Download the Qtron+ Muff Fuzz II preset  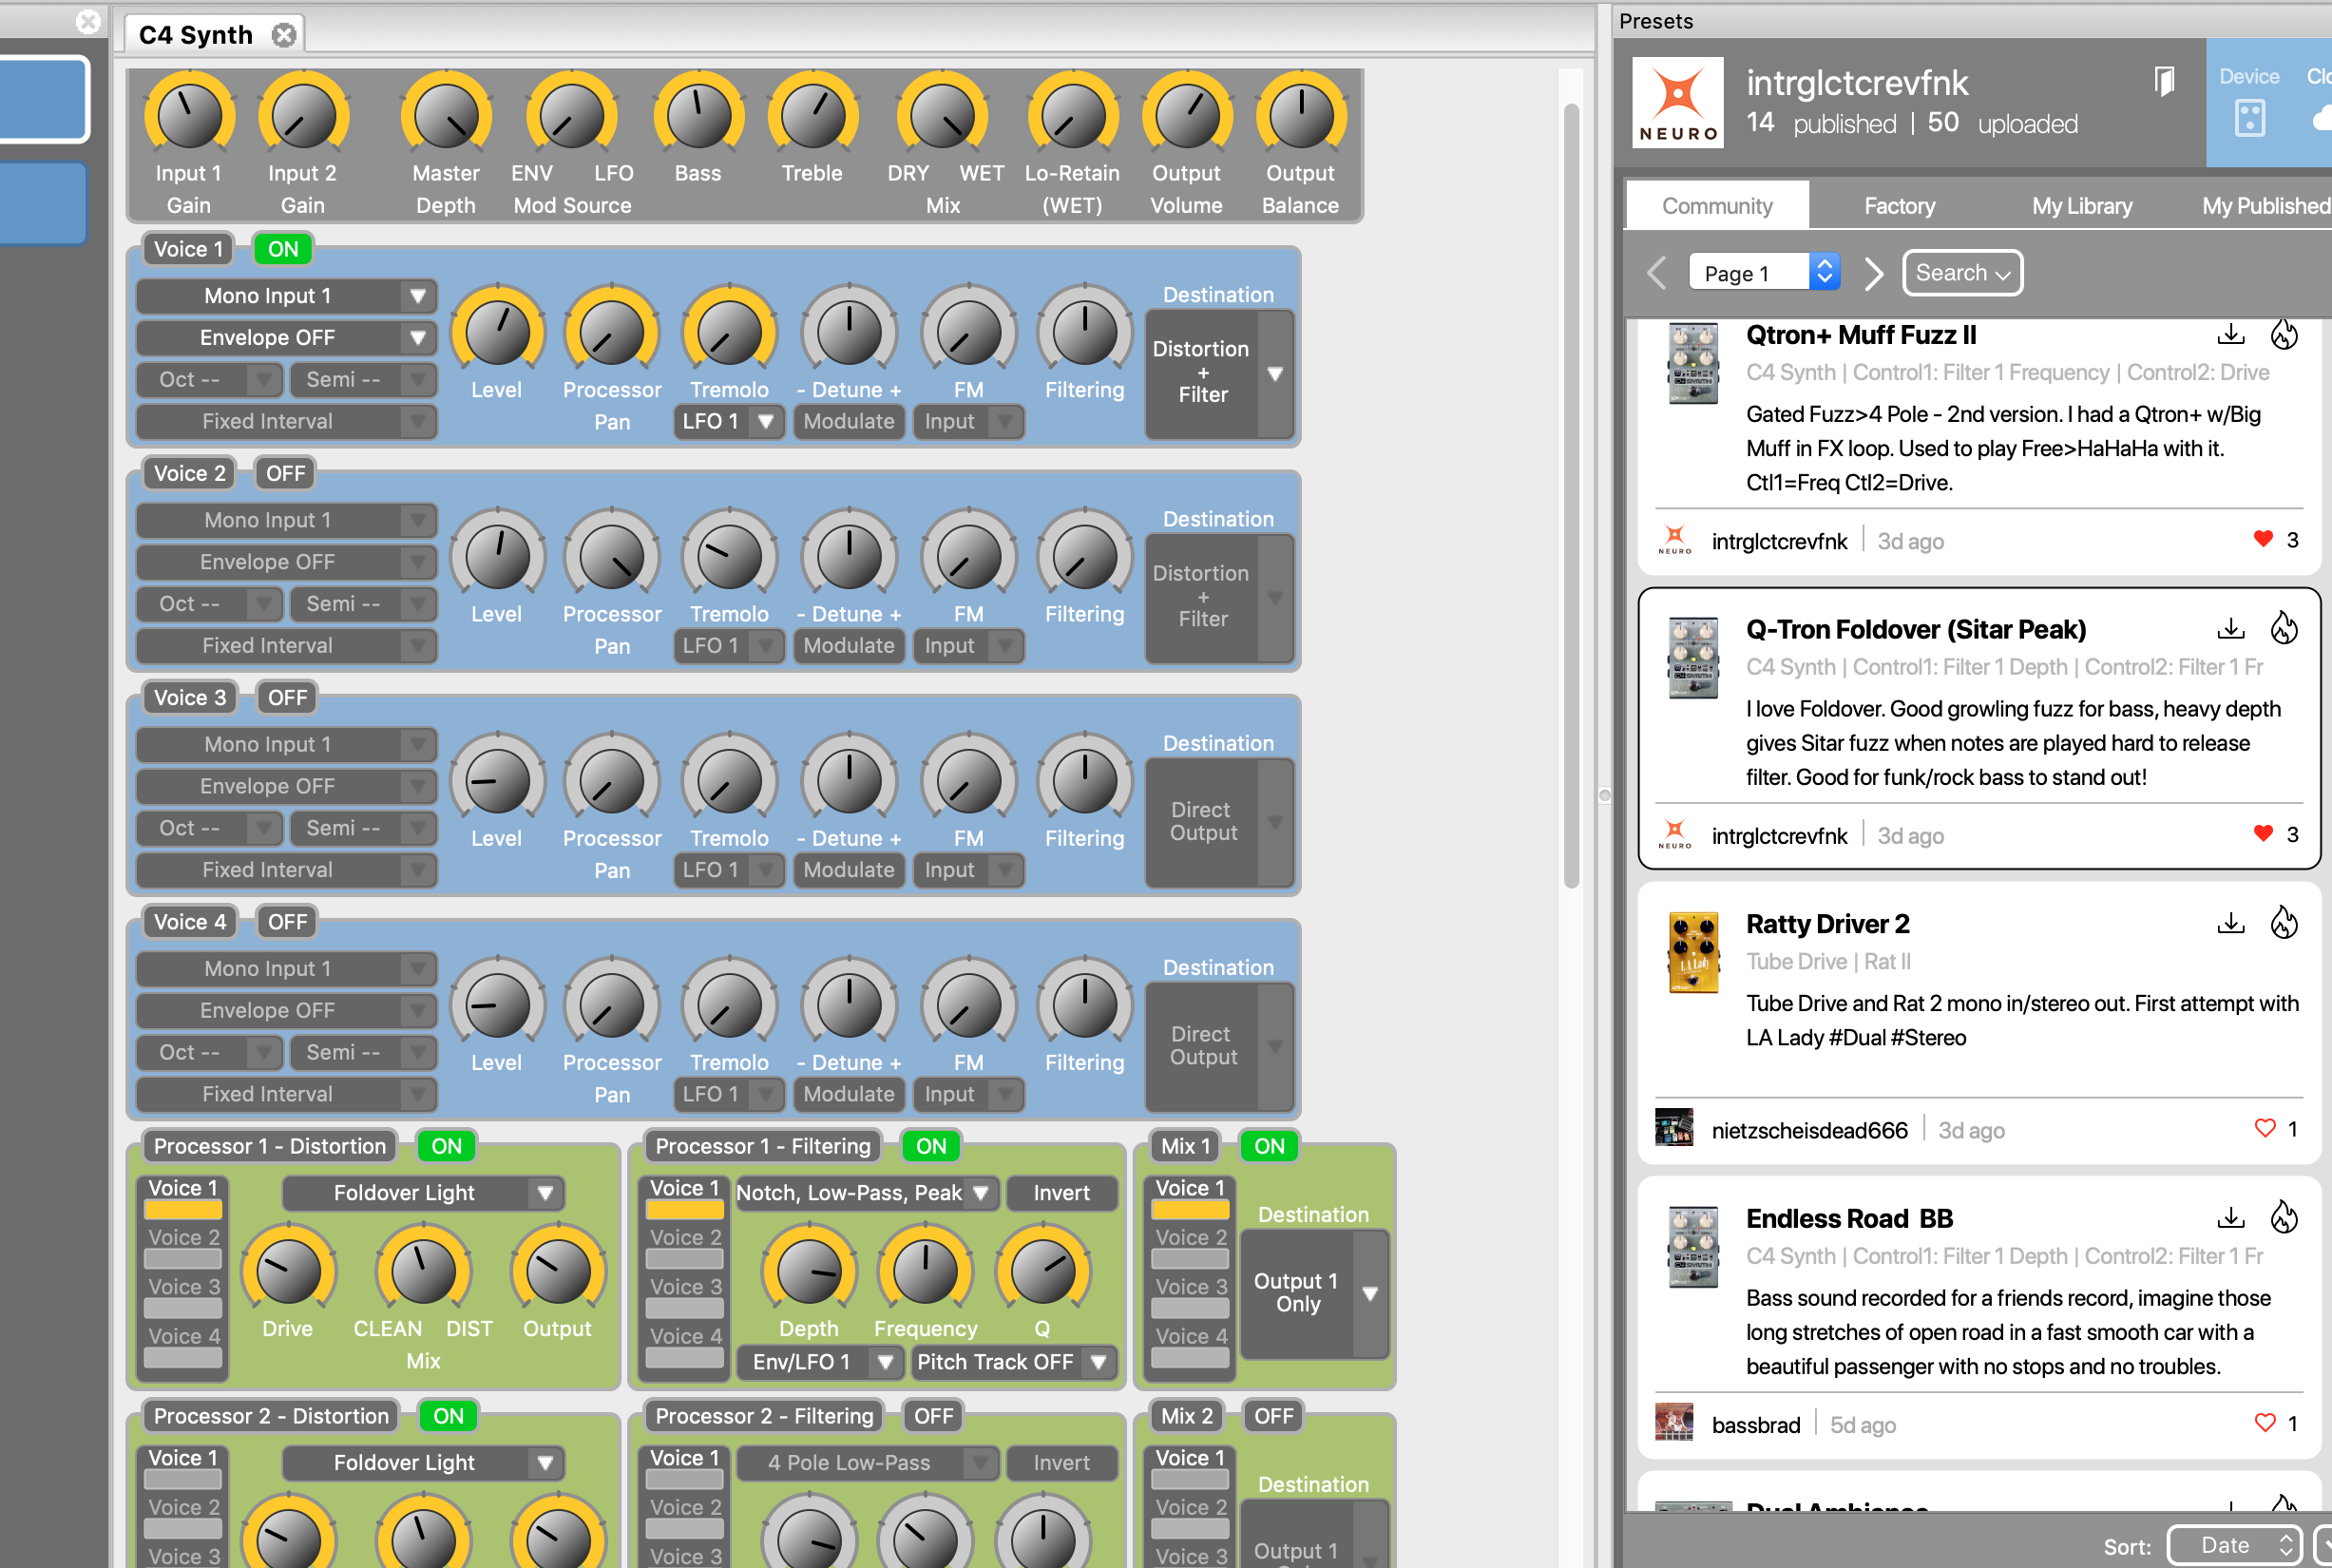[2231, 334]
